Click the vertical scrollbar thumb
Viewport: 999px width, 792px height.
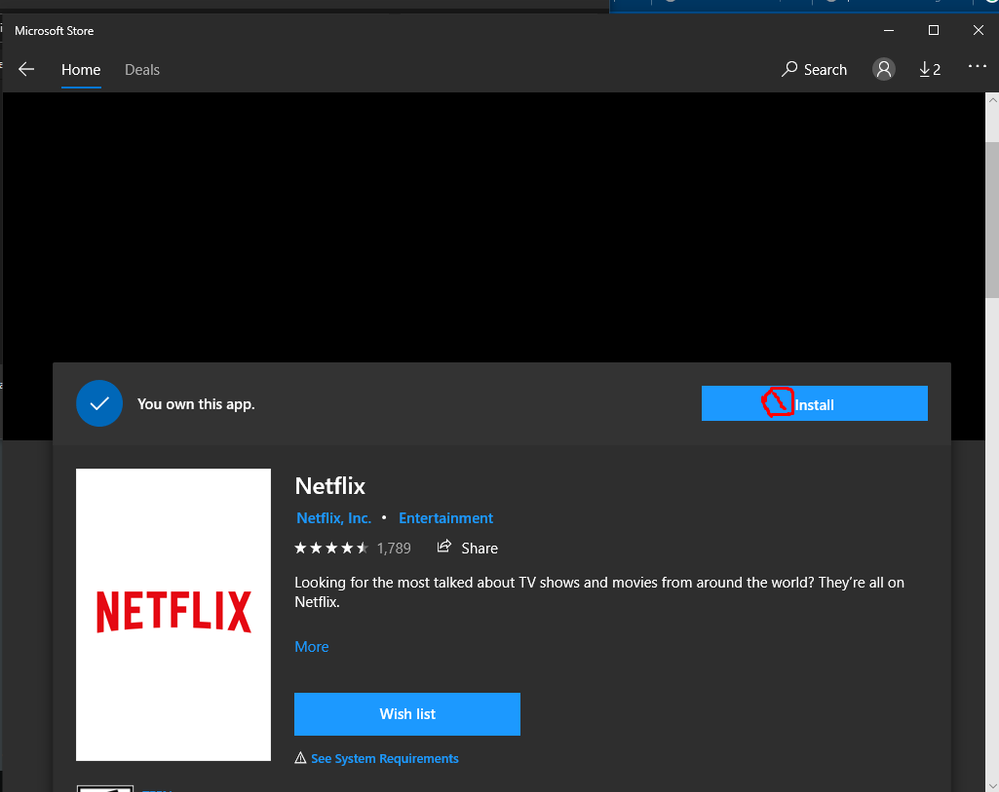click(992, 219)
